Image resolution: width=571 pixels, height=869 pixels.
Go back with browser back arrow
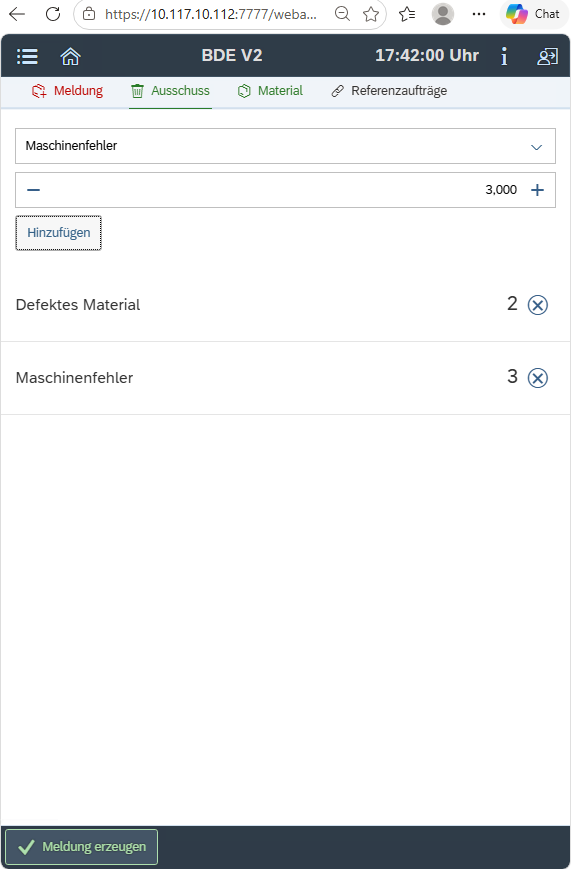point(17,14)
